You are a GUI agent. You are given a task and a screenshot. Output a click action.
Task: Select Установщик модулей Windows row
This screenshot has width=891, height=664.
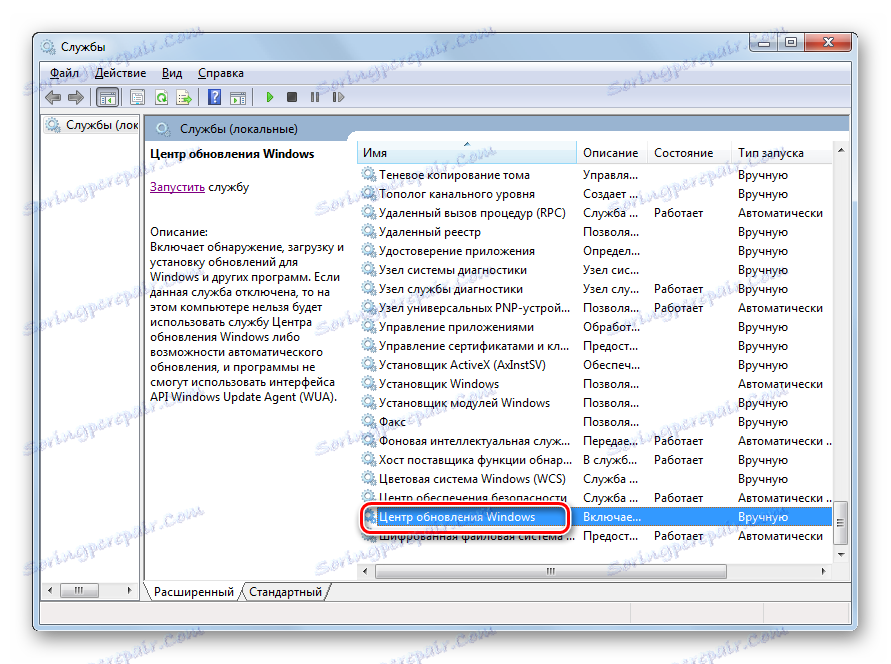coord(596,403)
